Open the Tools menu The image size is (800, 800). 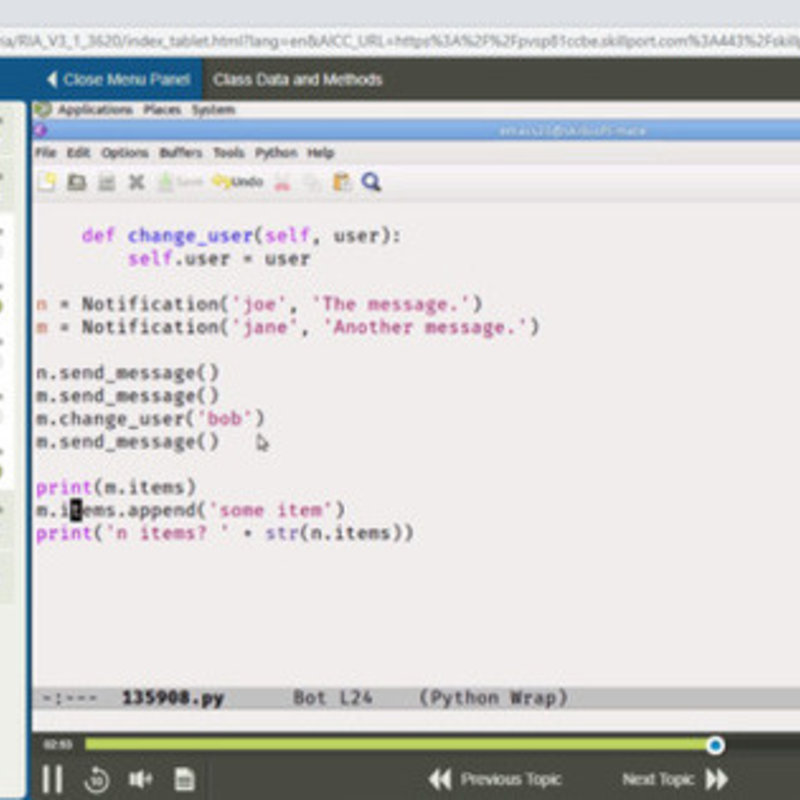(x=229, y=153)
